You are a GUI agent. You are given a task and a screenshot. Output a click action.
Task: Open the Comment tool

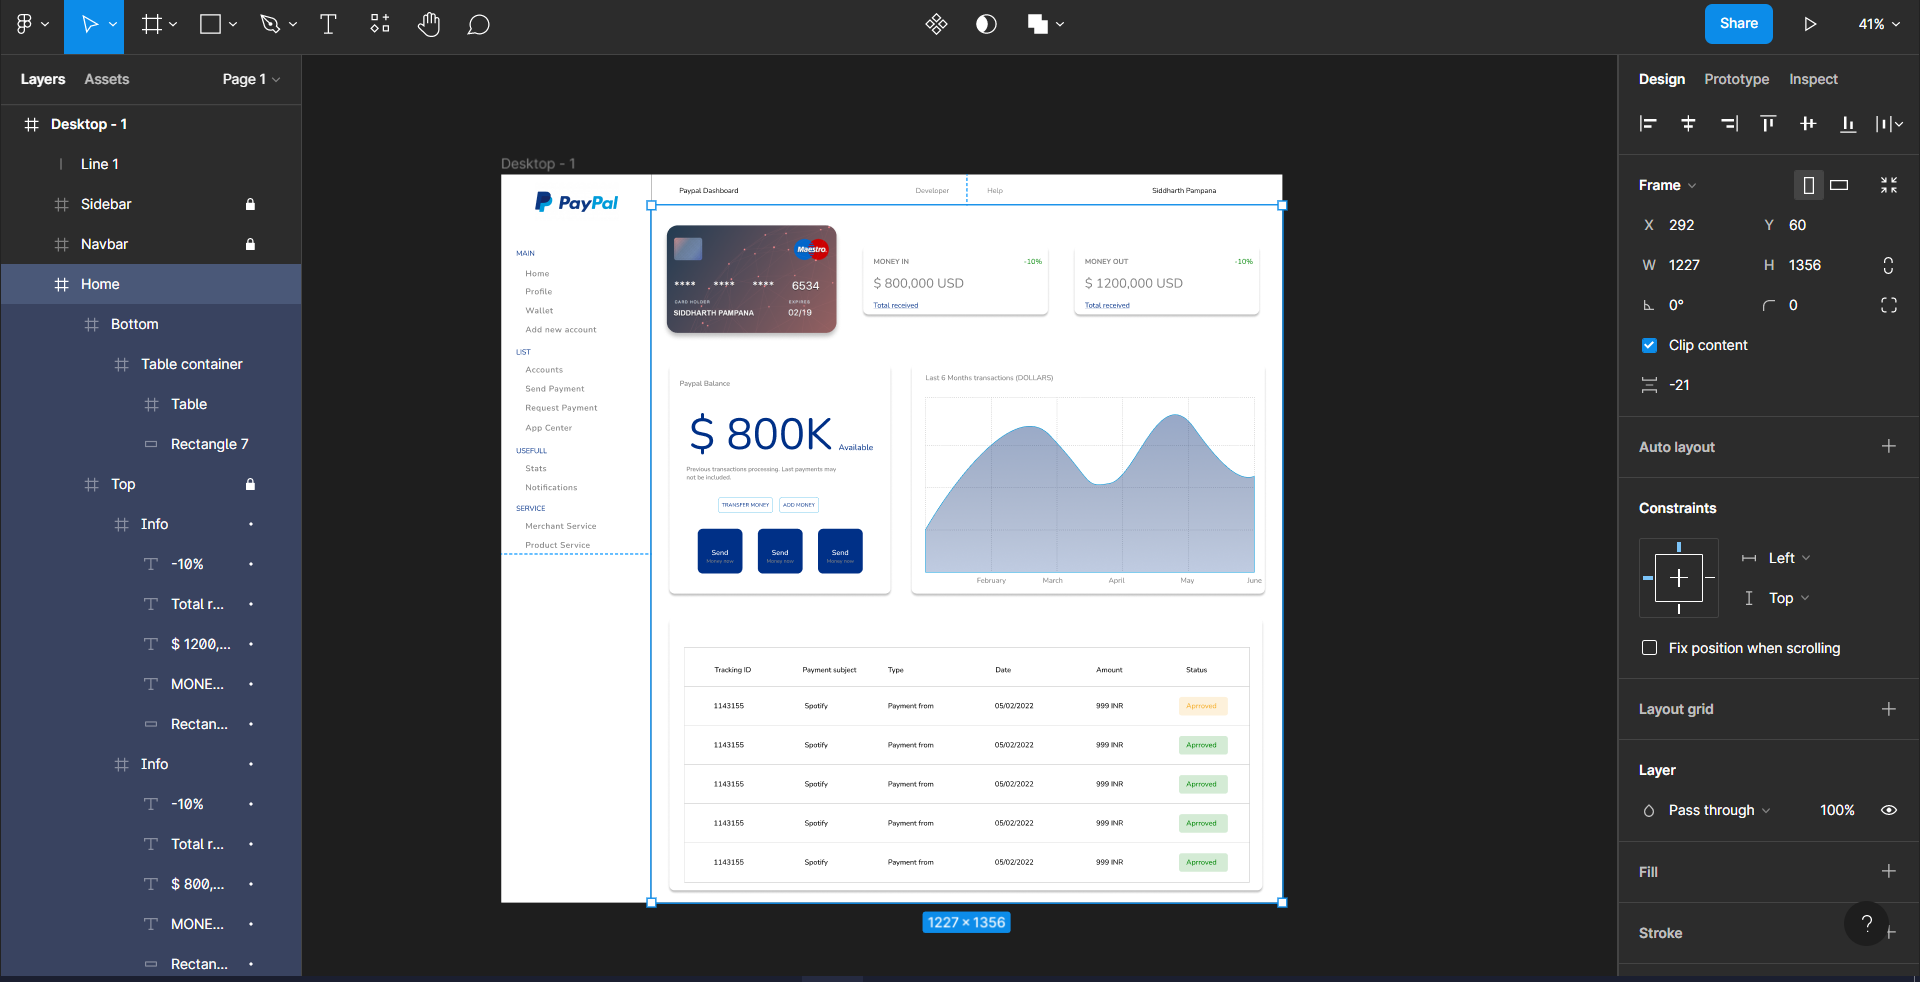[479, 24]
